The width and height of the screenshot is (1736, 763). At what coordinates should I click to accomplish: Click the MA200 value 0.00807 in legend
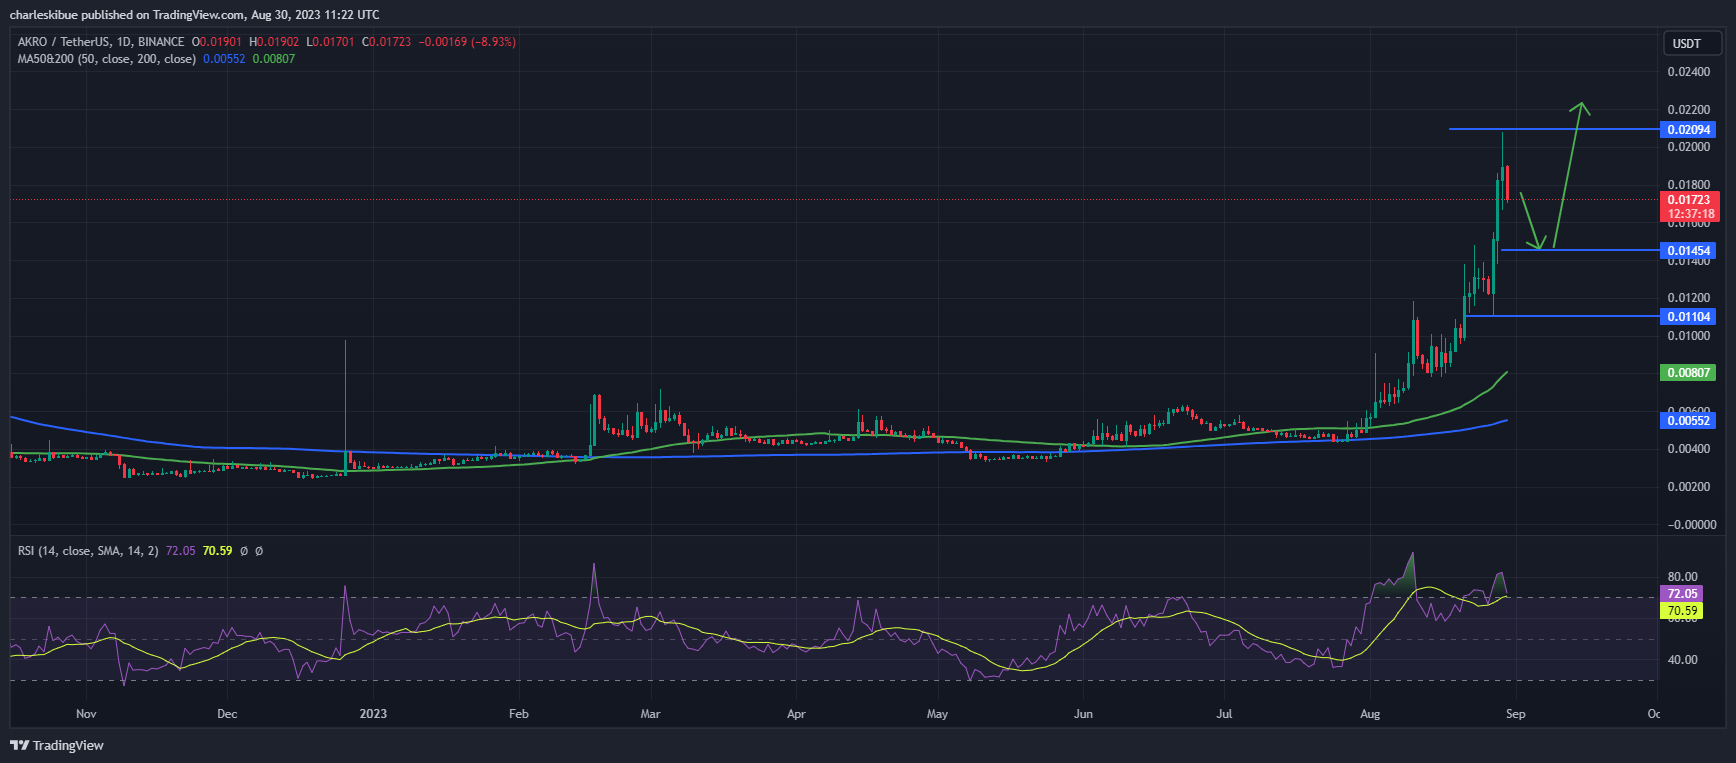(x=274, y=59)
